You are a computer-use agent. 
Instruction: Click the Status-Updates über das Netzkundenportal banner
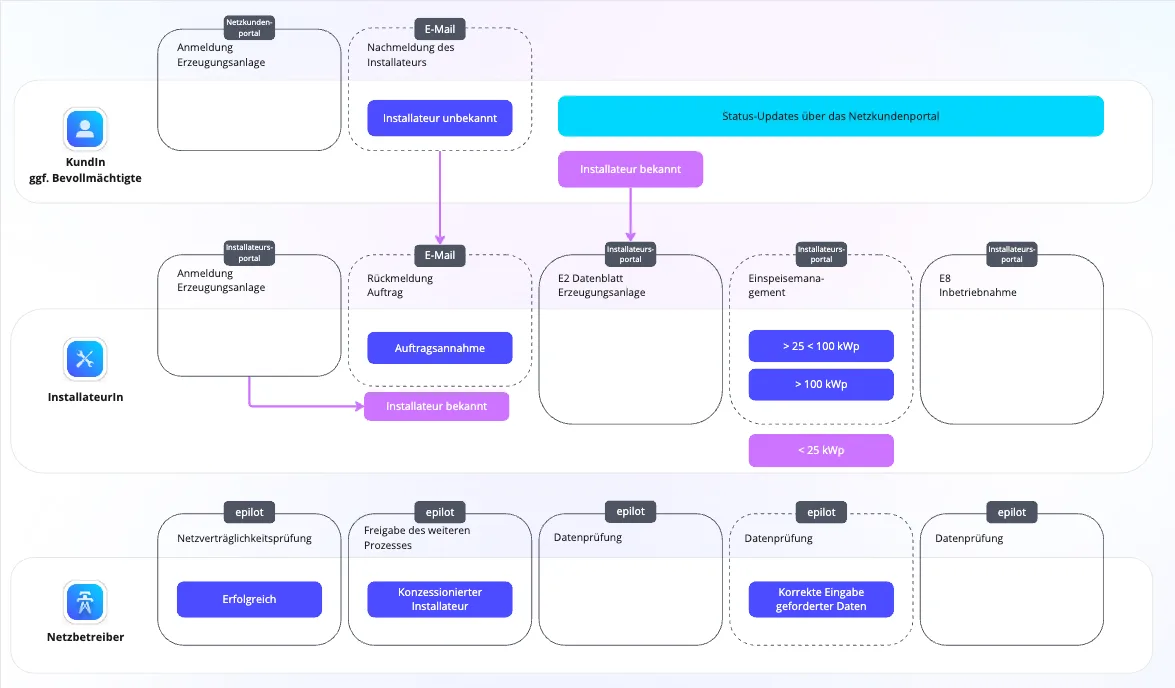(830, 116)
